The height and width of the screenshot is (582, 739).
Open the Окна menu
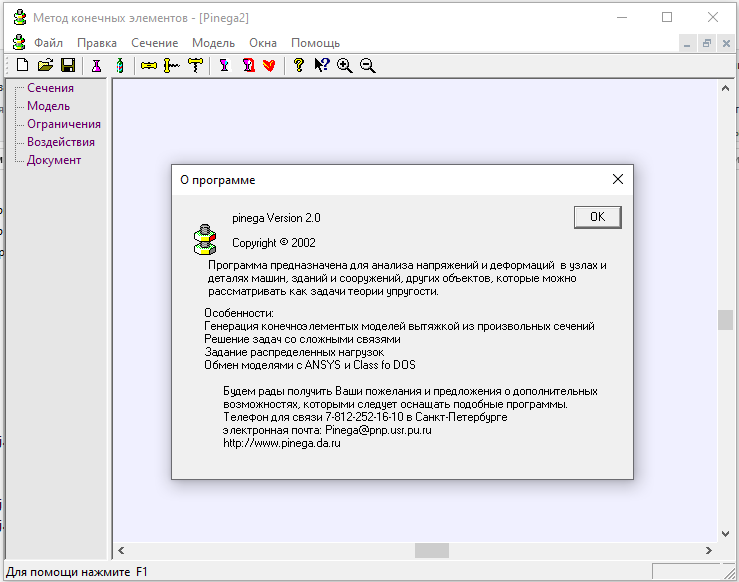pyautogui.click(x=263, y=43)
